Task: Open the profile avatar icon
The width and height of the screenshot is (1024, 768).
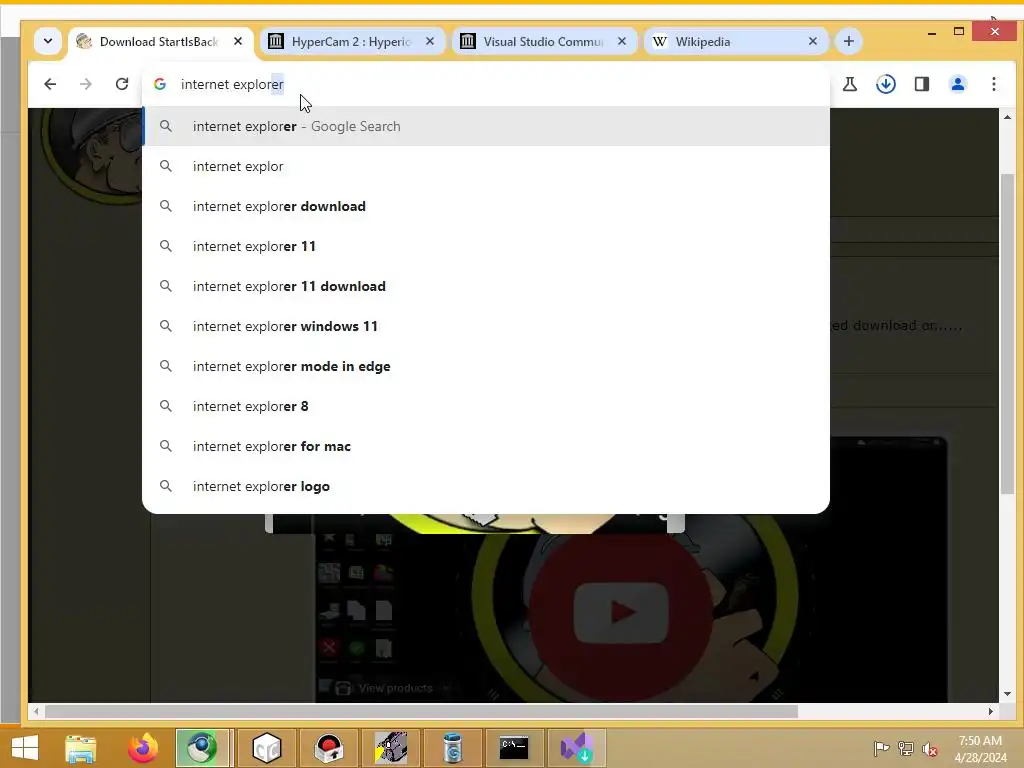Action: (957, 84)
